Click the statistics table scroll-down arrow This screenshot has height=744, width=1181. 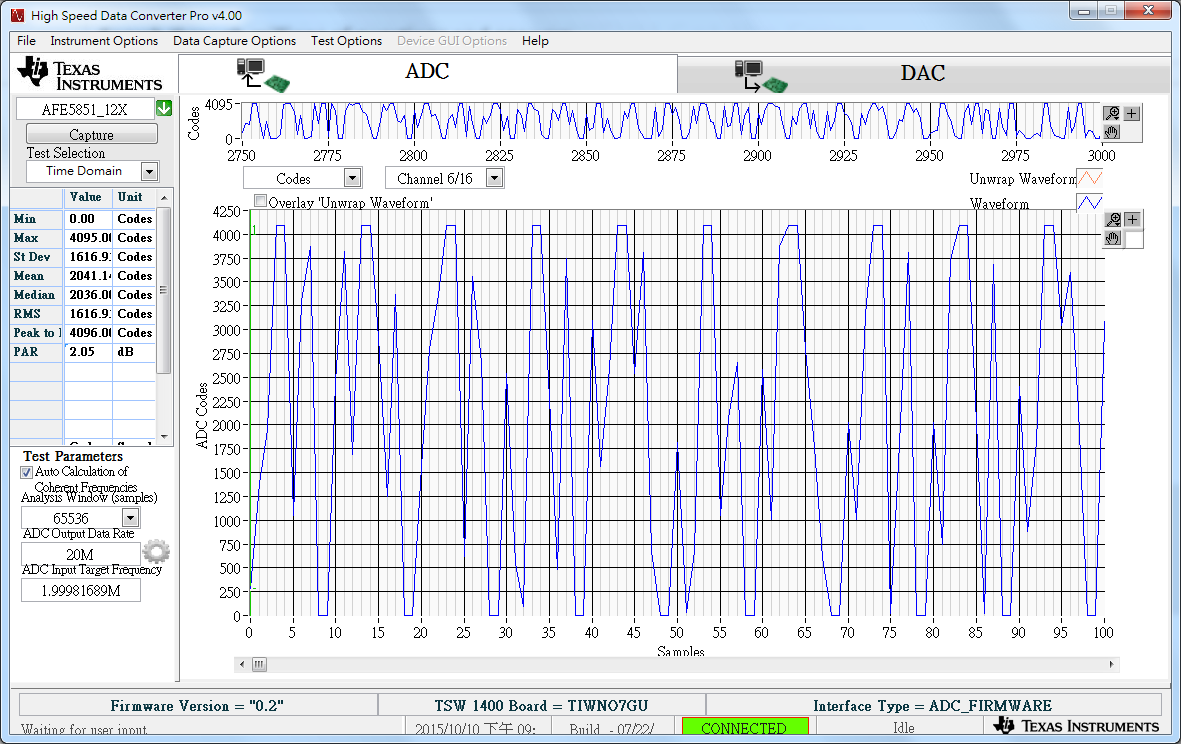click(164, 436)
